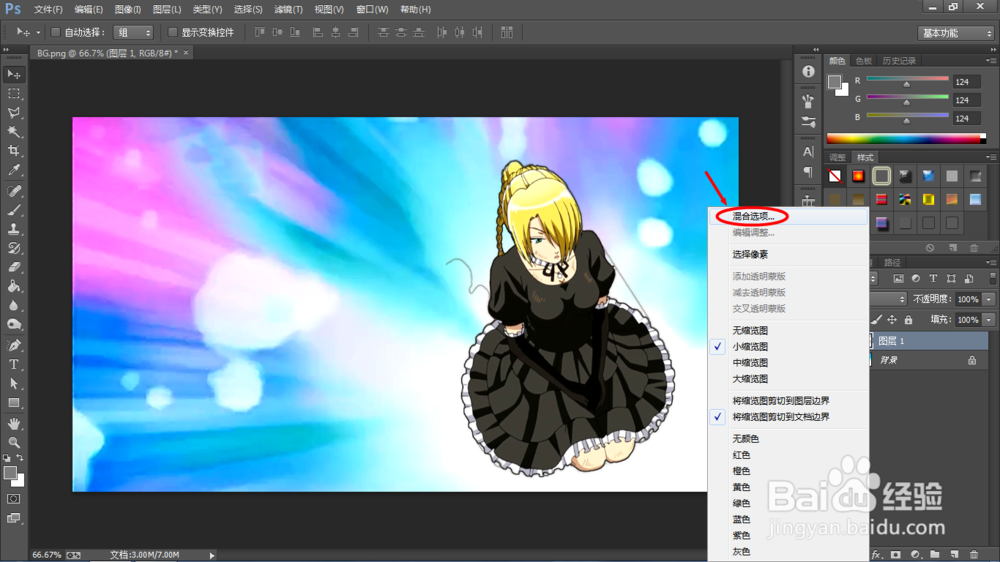Click the delete layer trash icon
Image resolution: width=1000 pixels, height=562 pixels.
coord(973,555)
